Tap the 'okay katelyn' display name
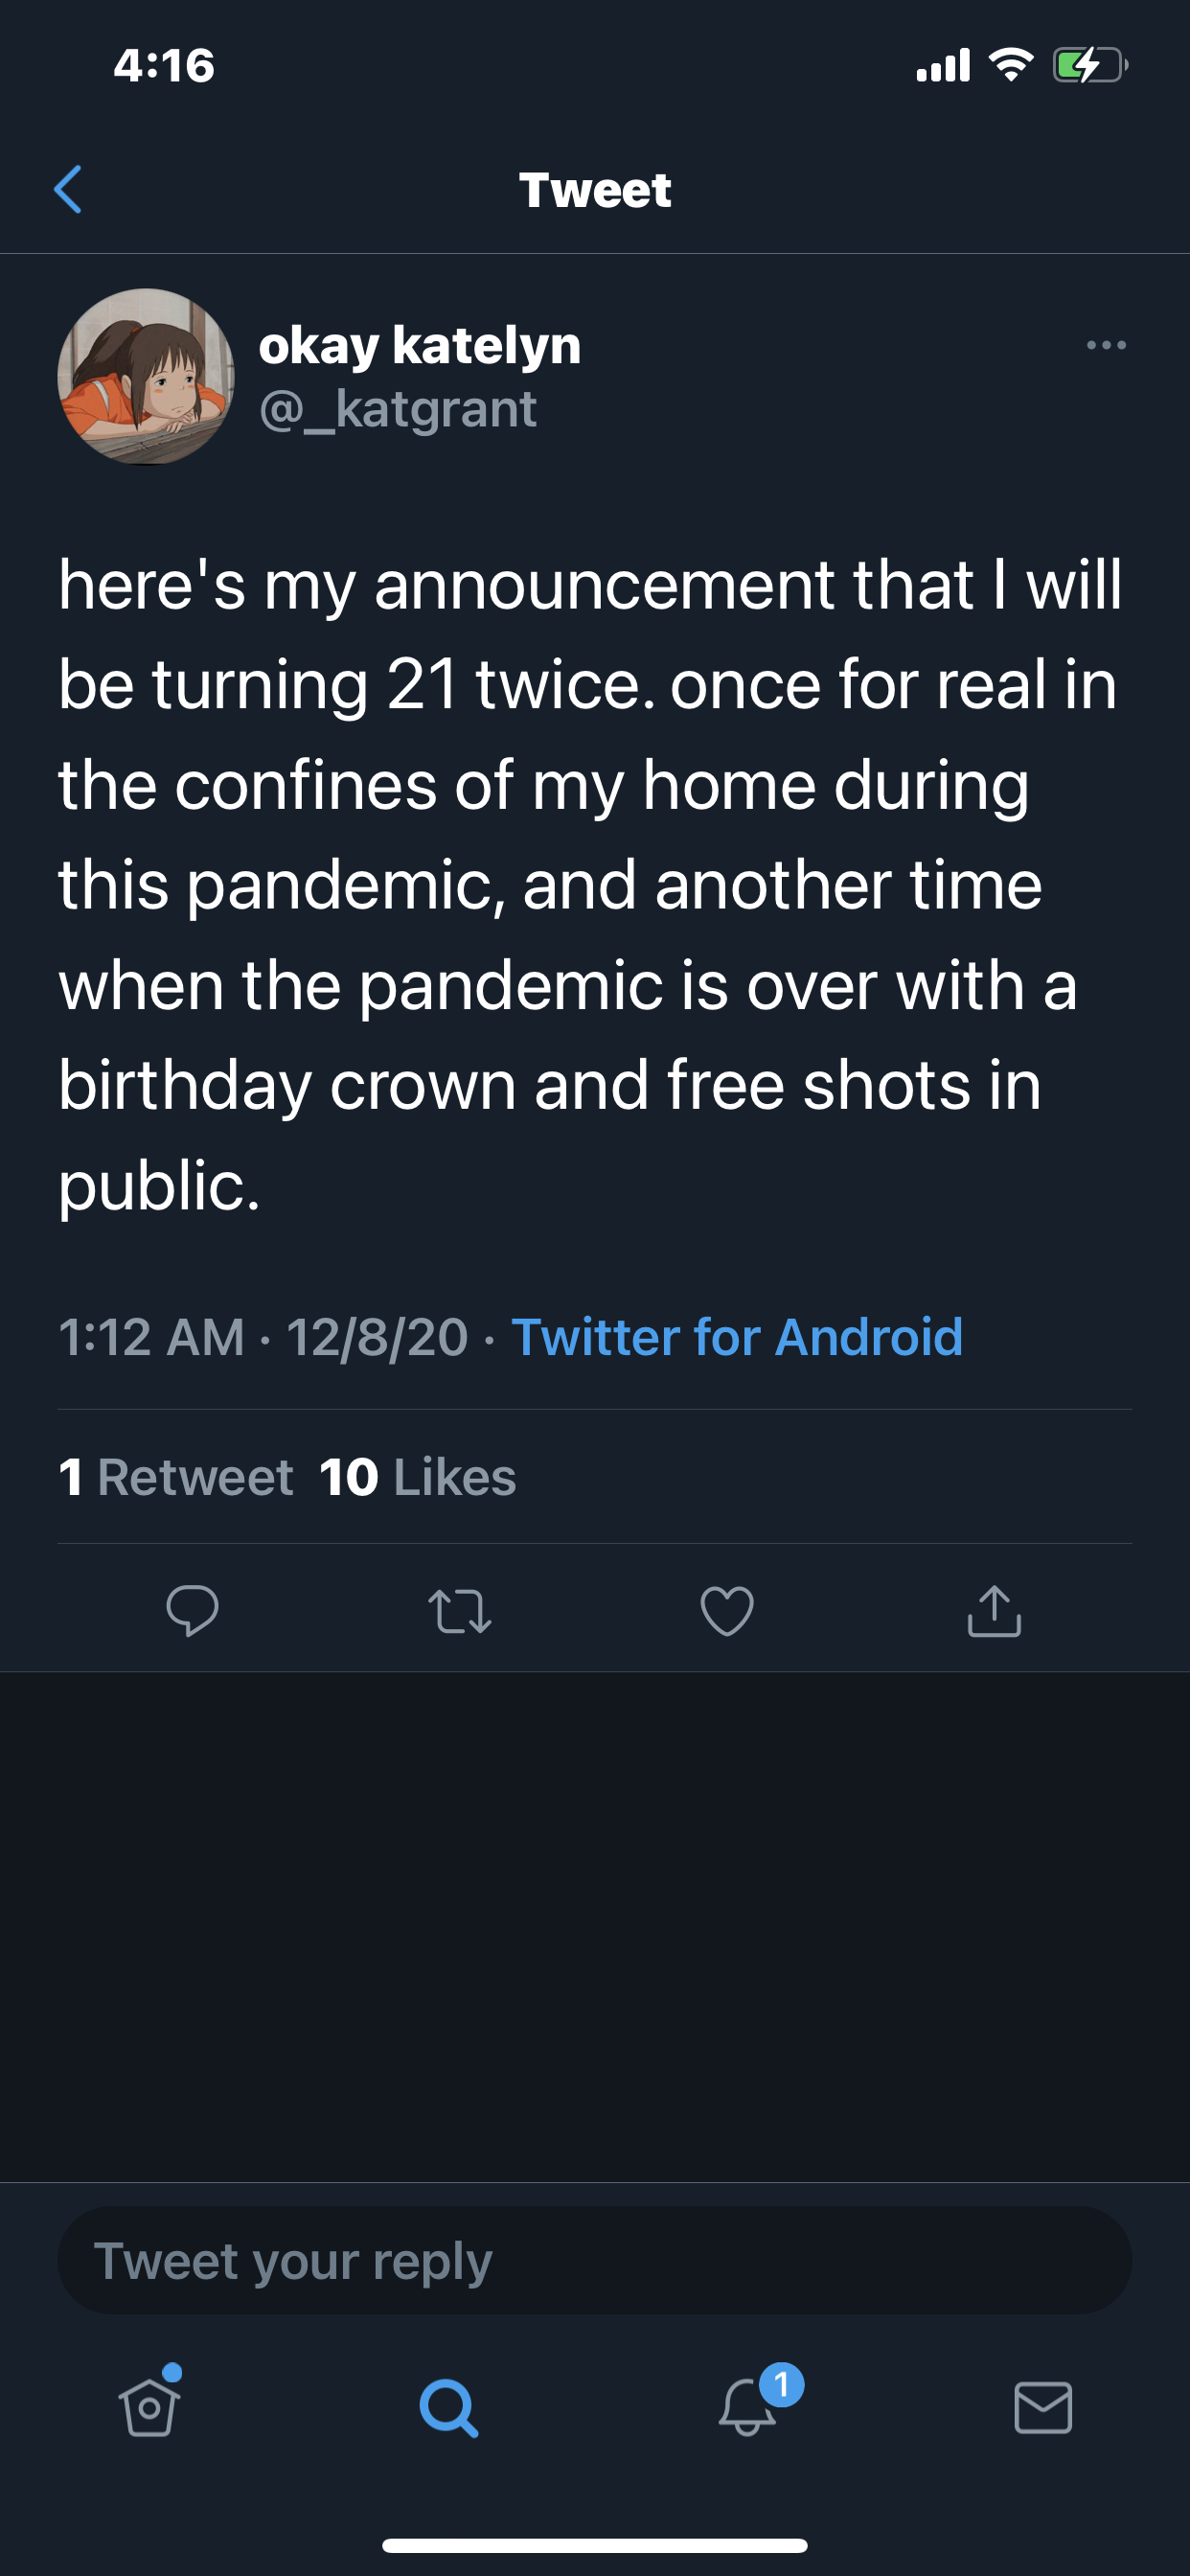 [420, 345]
